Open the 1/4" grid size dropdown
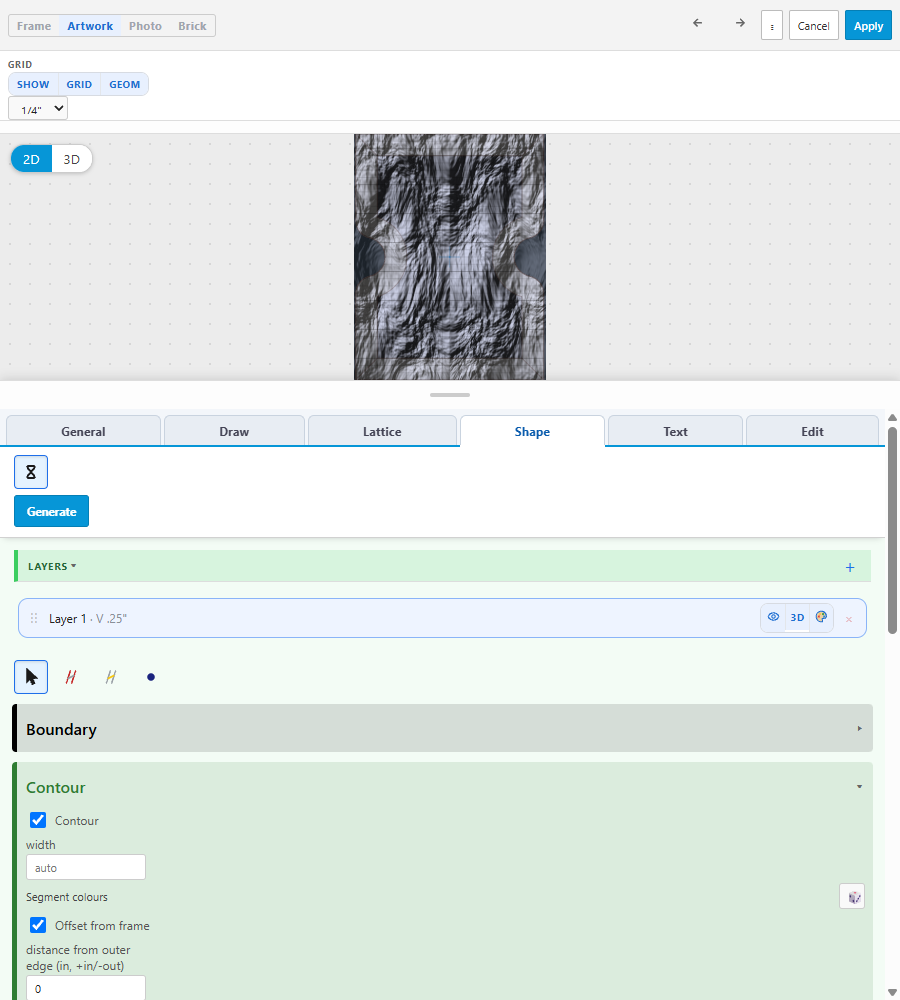 38,108
